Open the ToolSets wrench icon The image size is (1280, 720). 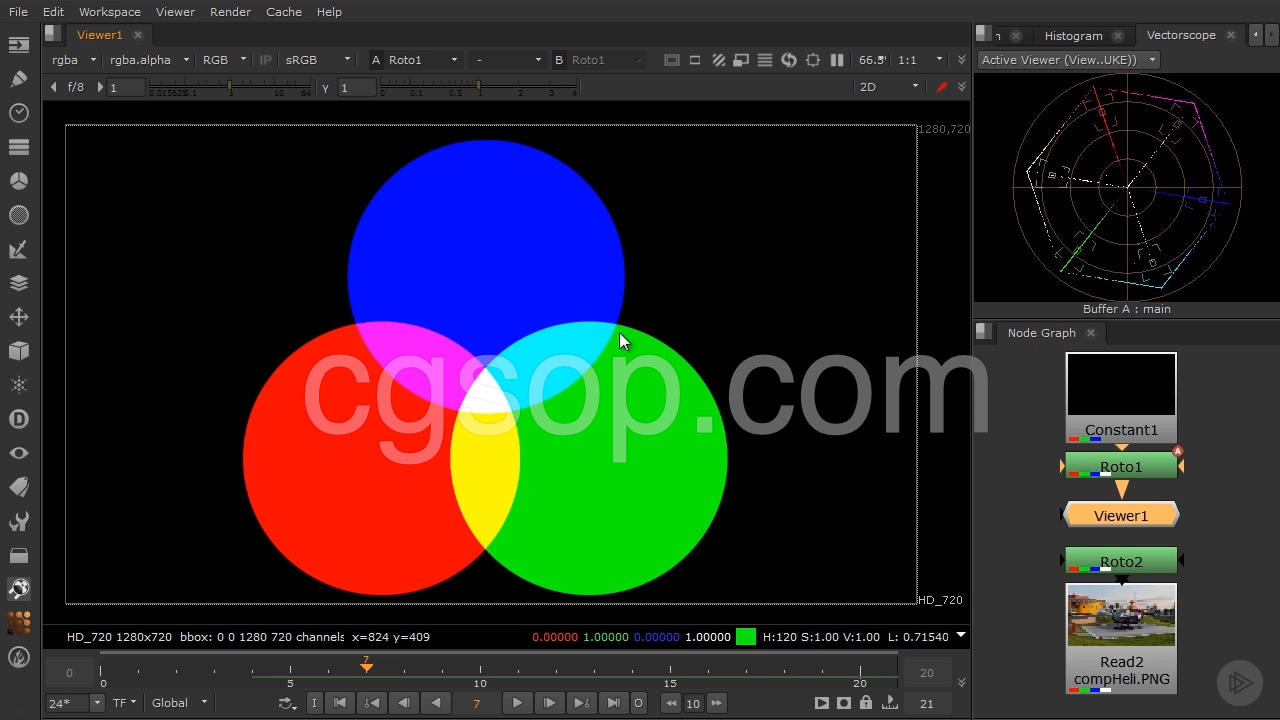point(19,521)
